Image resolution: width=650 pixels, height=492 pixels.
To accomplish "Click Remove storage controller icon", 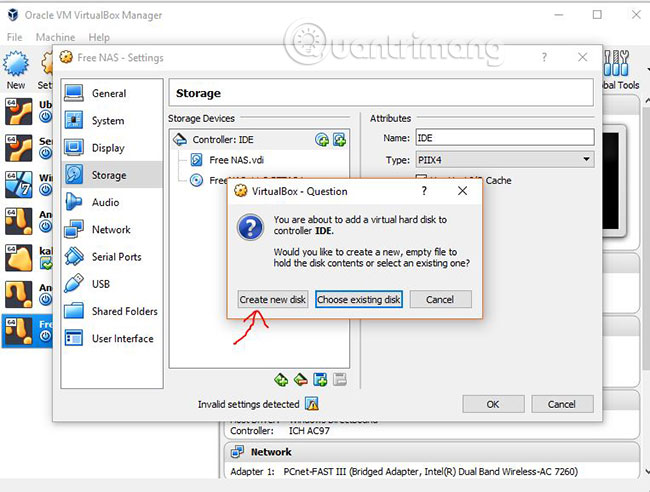I will point(301,379).
